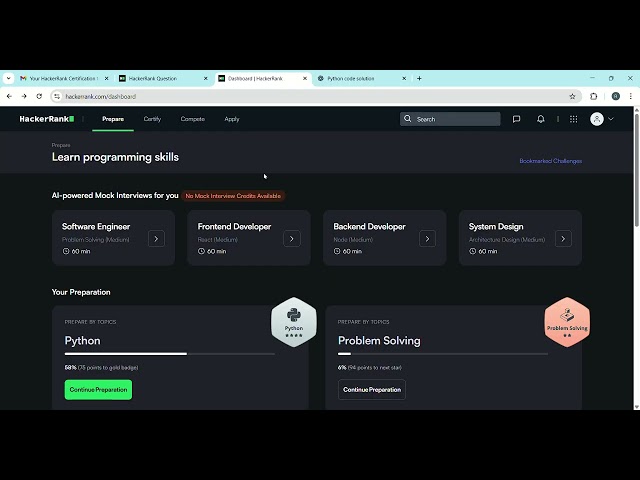Click the scrollbar down arrow

tap(636, 407)
